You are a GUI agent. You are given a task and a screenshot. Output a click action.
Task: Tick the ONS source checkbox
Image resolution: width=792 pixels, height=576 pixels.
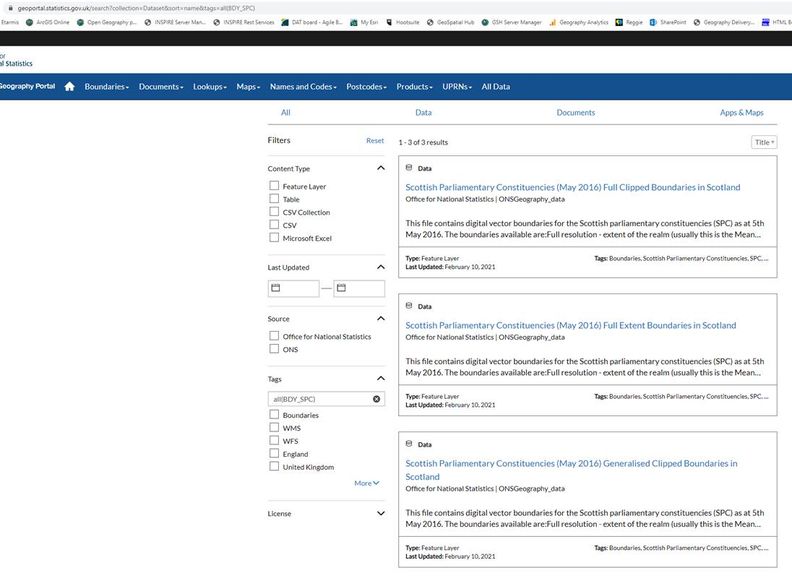tap(274, 349)
